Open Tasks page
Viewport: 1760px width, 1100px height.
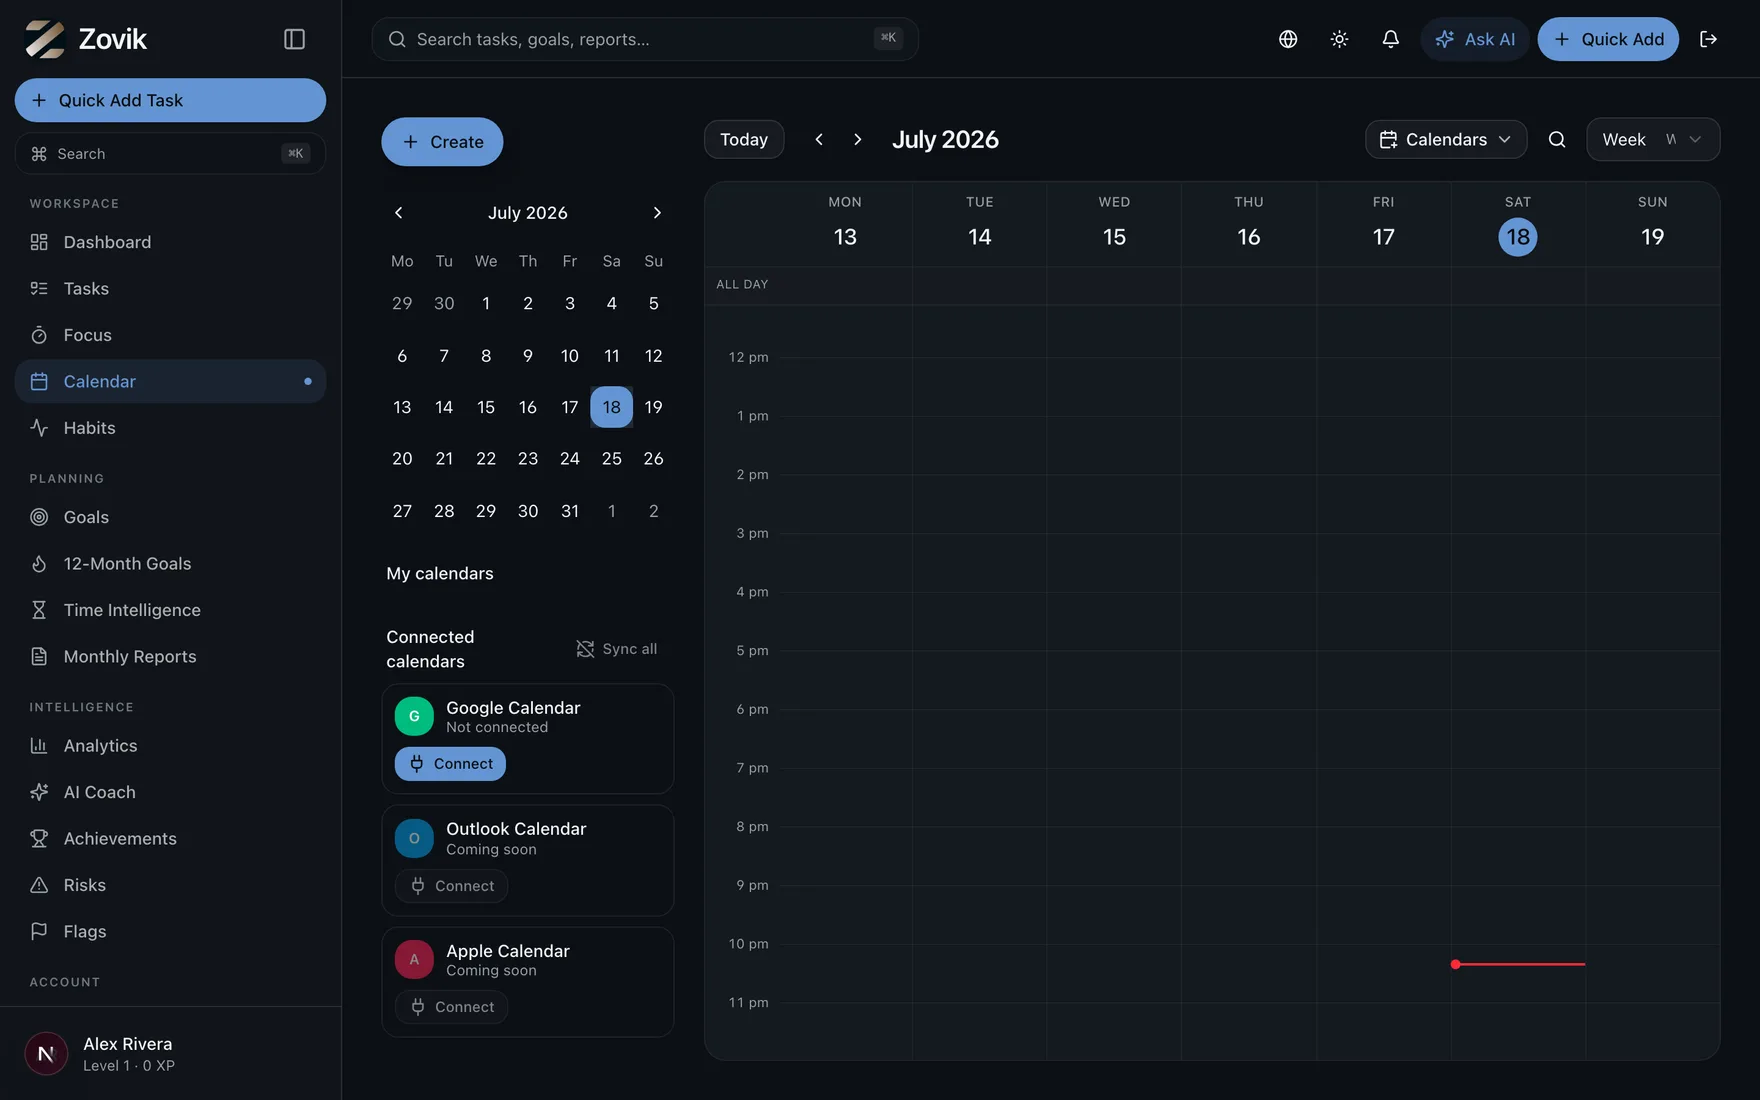pyautogui.click(x=170, y=288)
